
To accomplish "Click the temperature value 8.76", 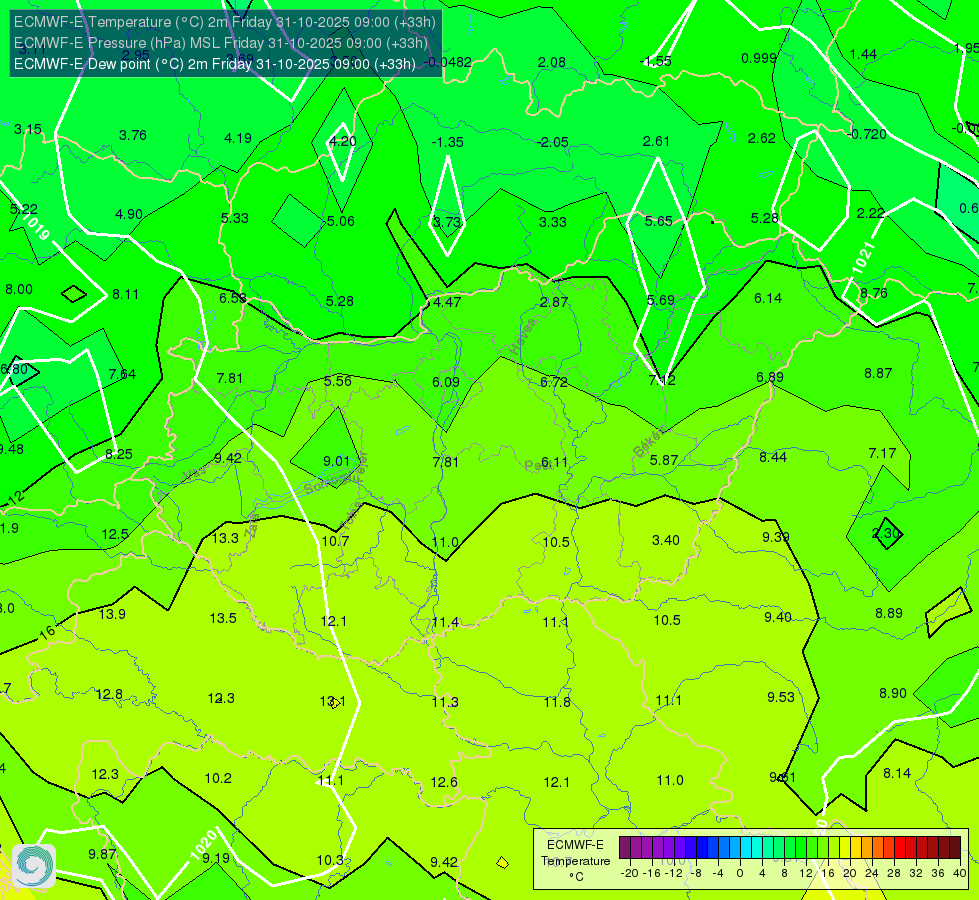I will 873,294.
